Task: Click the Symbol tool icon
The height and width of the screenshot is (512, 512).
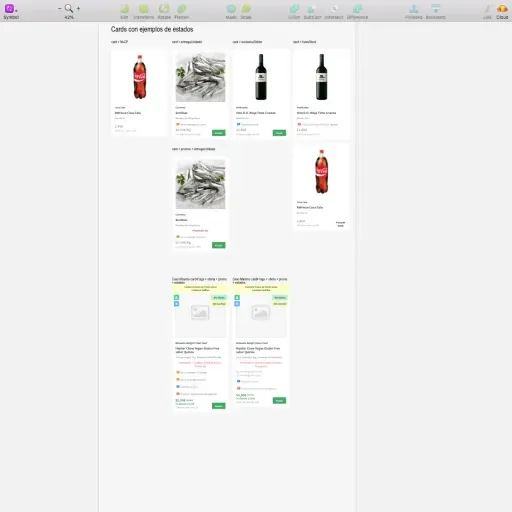Action: click(x=9, y=8)
